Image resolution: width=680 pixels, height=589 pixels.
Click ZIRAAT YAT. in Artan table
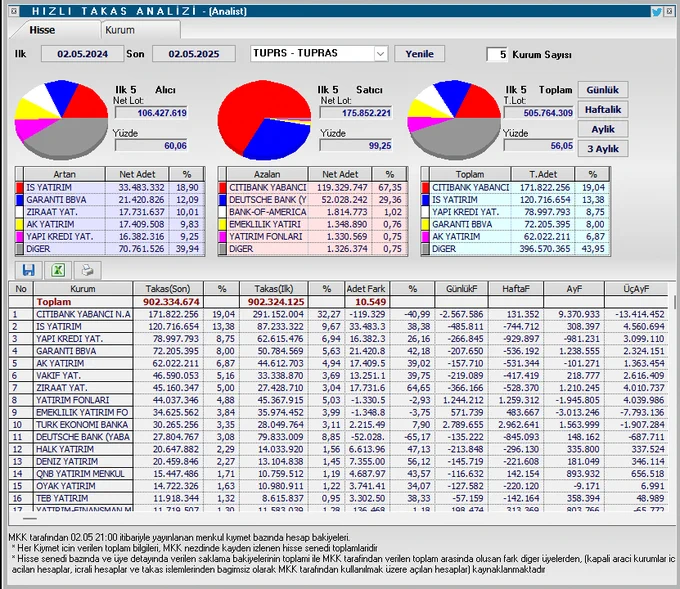52,212
